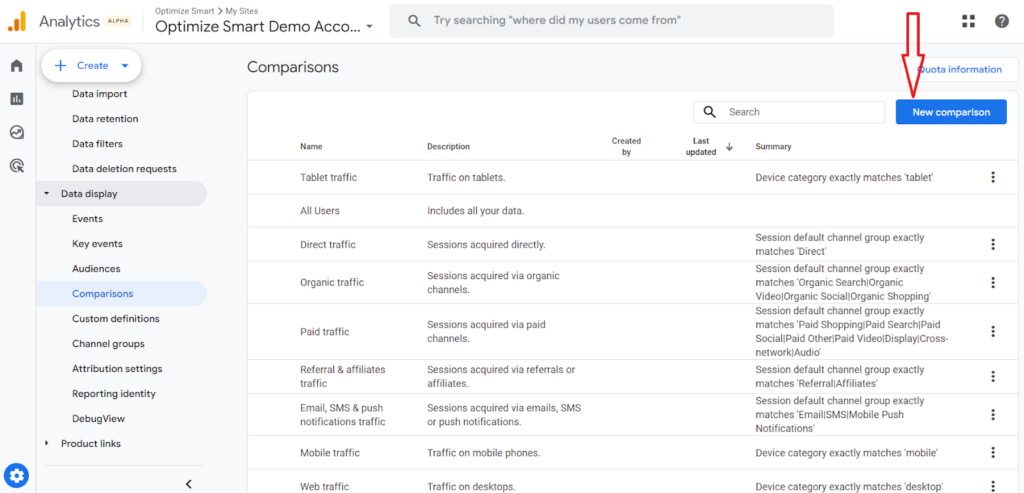Open the Home icon in left rail
The image size is (1024, 493).
[x=17, y=65]
